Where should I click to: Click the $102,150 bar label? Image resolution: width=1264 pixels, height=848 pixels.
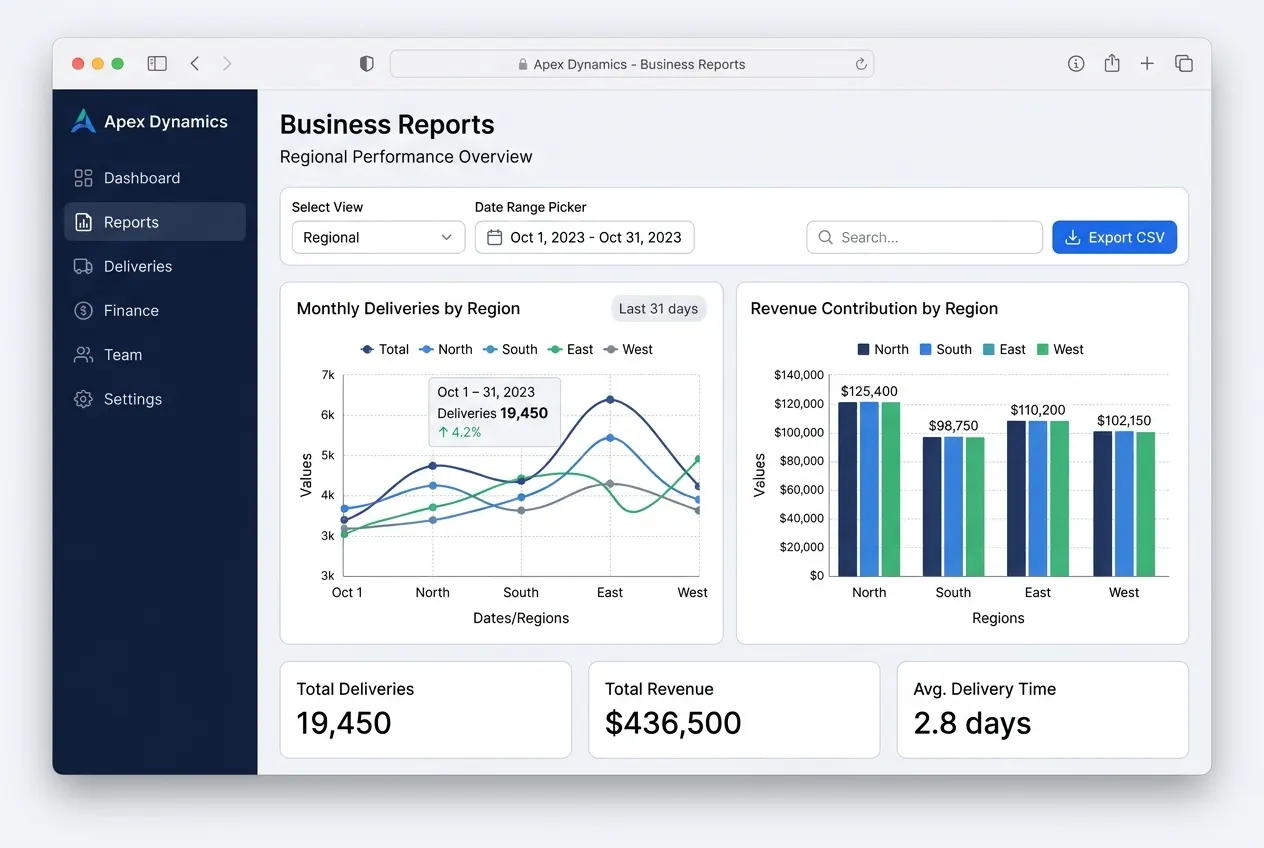click(x=1124, y=421)
